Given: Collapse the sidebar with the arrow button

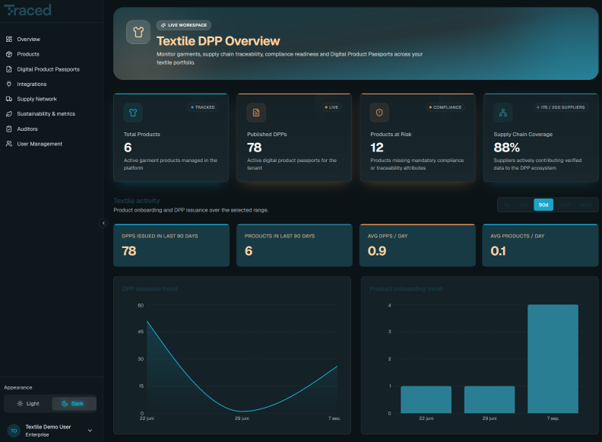Looking at the screenshot, I should pos(103,223).
